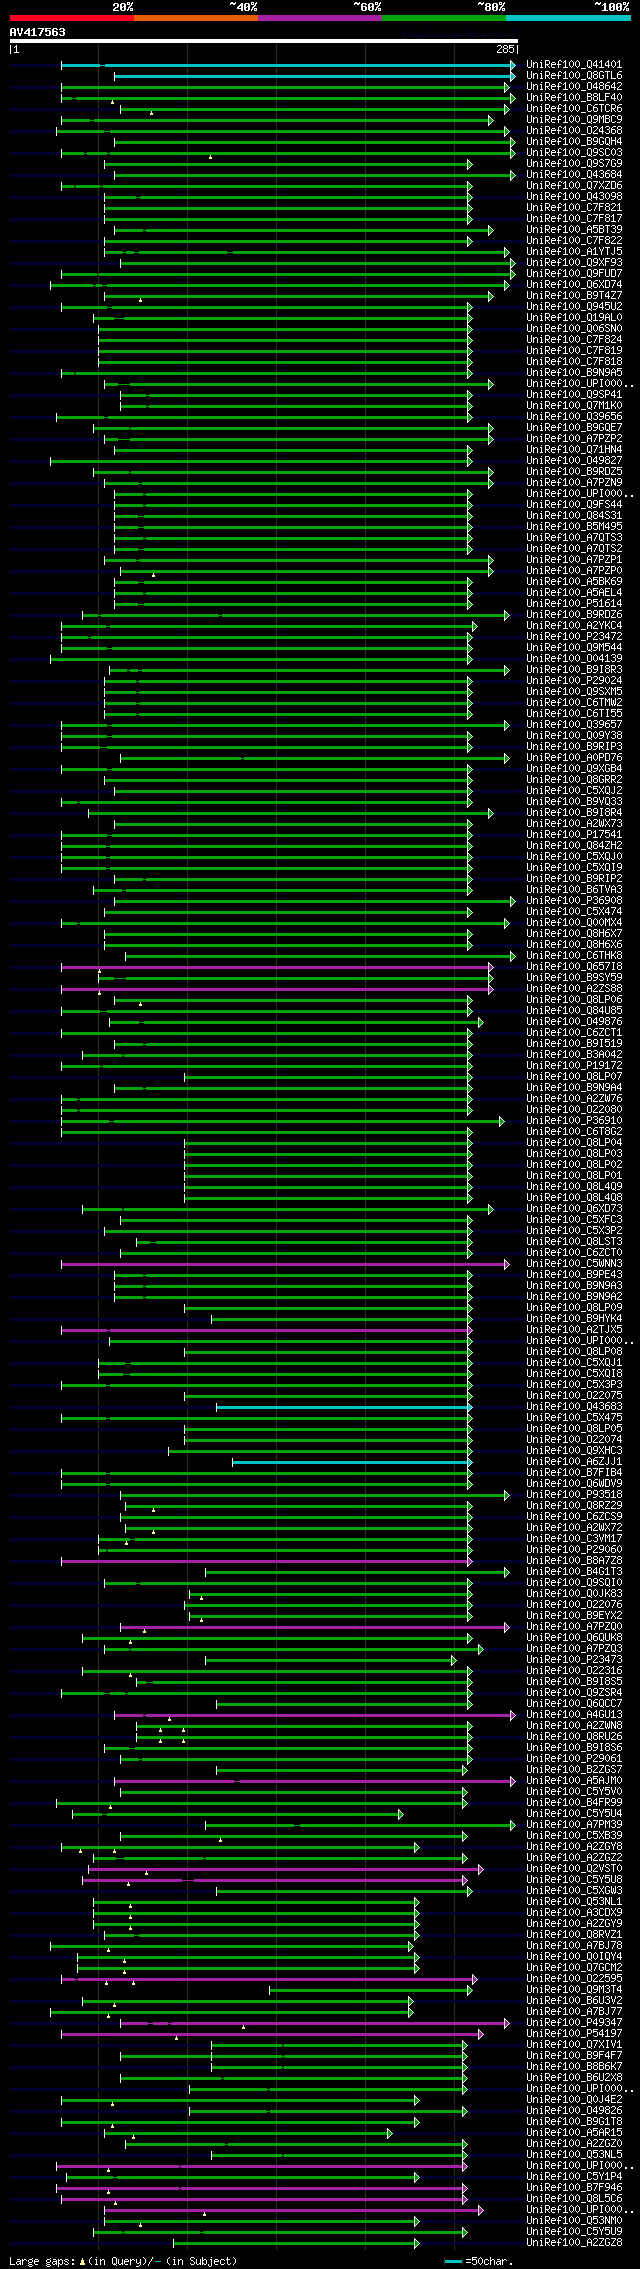Click the UniRef100_A7PM39 label
The height and width of the screenshot is (2269, 640).
574,1825
